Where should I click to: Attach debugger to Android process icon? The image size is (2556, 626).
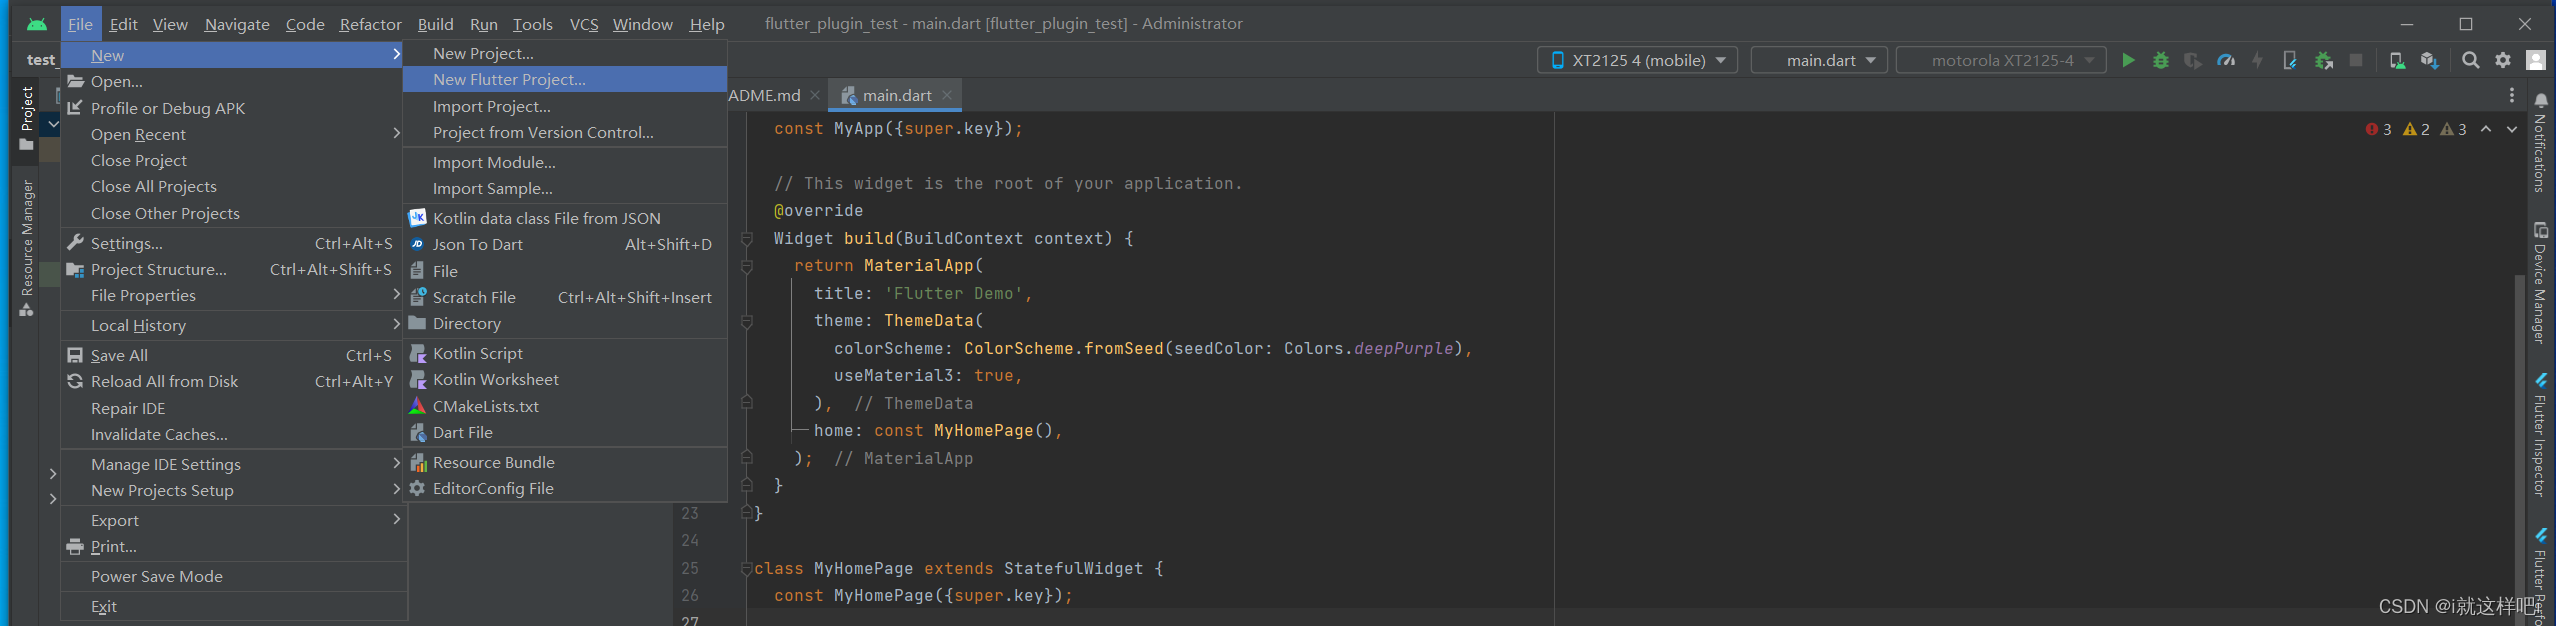pyautogui.click(x=2324, y=60)
